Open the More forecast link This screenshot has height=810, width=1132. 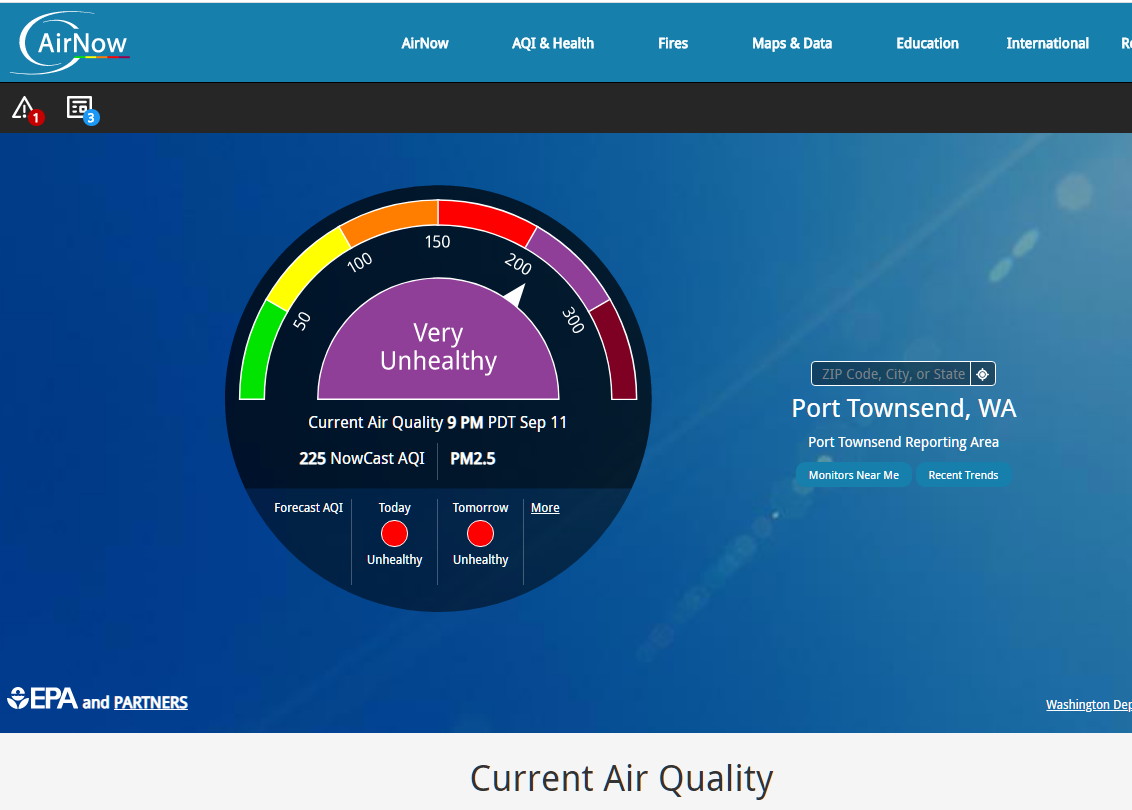point(545,508)
